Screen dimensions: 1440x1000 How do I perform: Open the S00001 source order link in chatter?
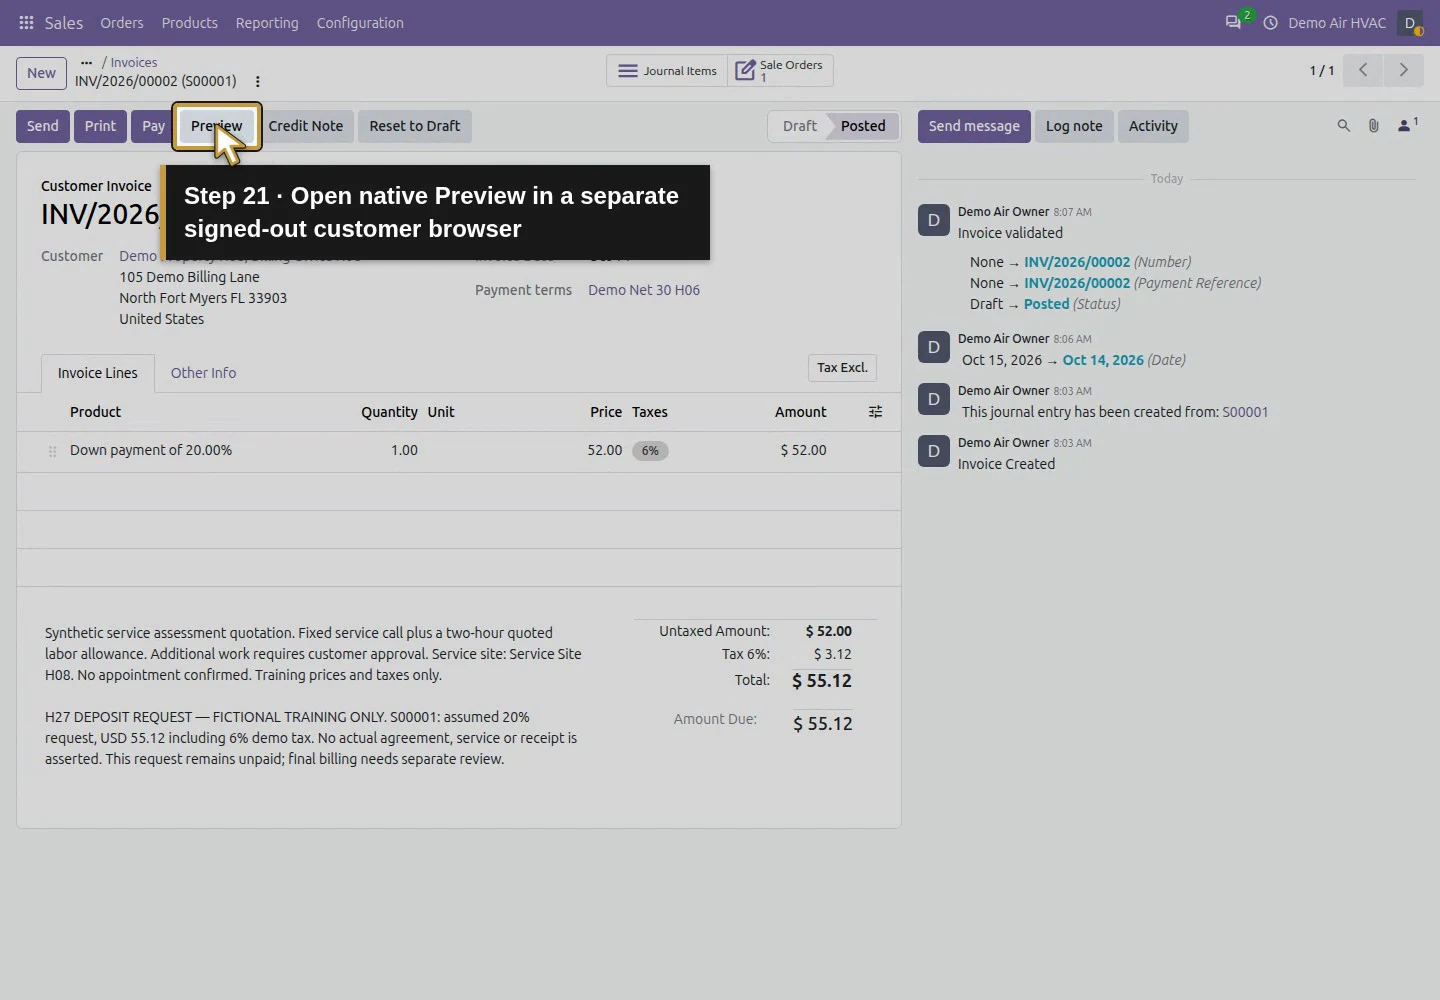click(x=1245, y=412)
